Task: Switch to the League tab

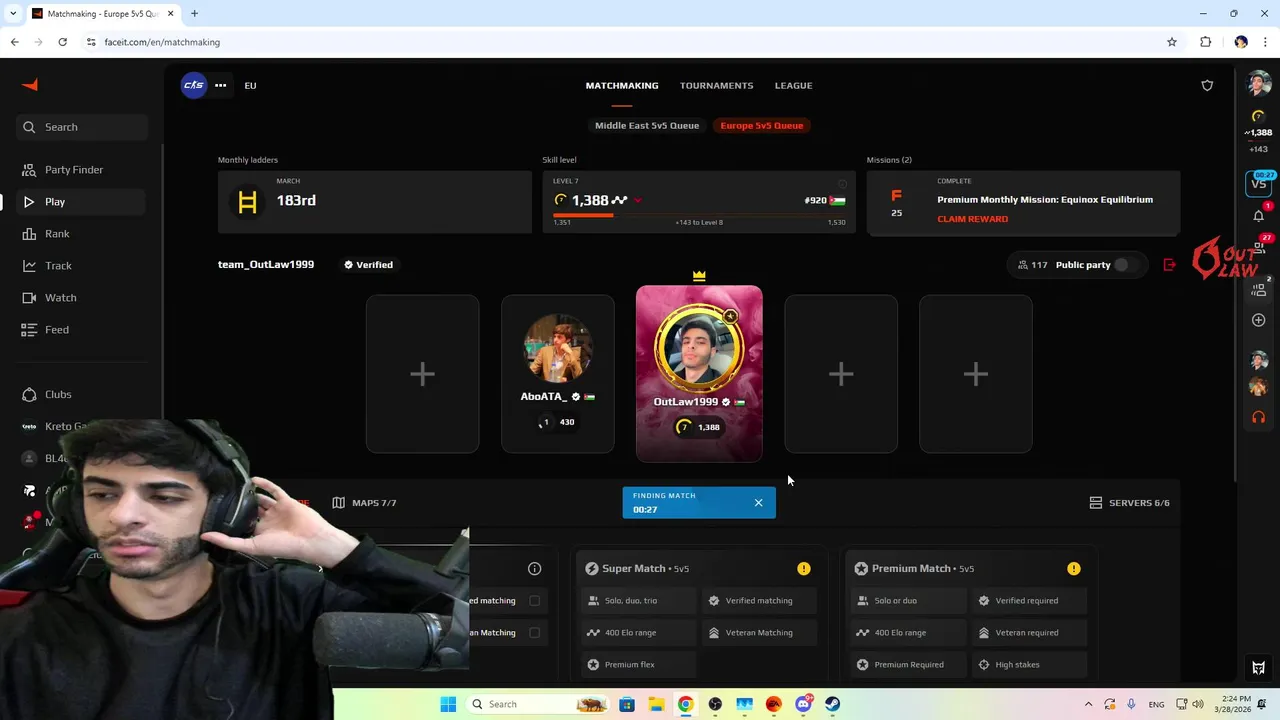Action: 793,85
